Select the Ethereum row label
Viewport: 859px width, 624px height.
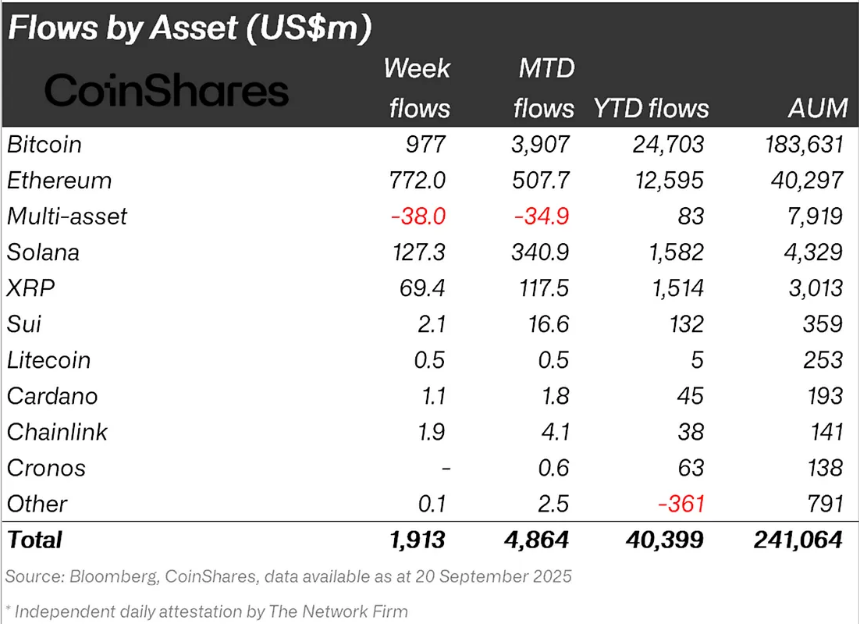coord(59,180)
